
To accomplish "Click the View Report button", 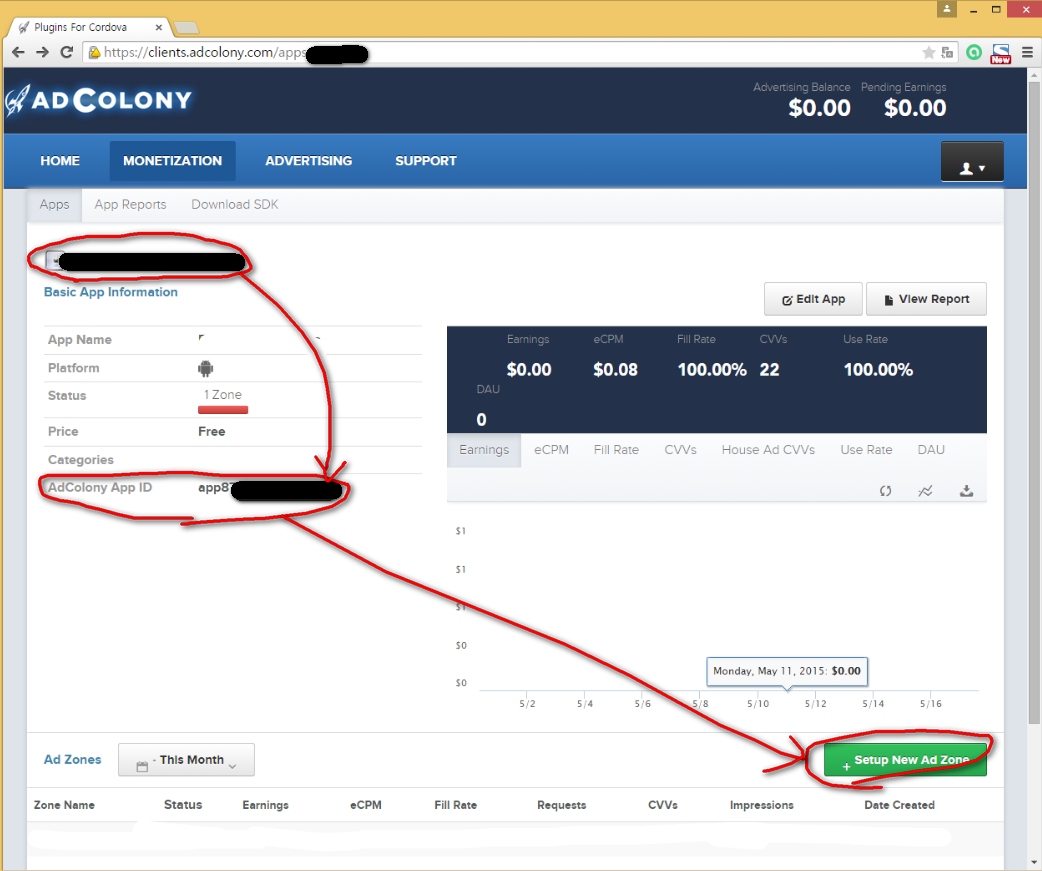I will coord(926,299).
